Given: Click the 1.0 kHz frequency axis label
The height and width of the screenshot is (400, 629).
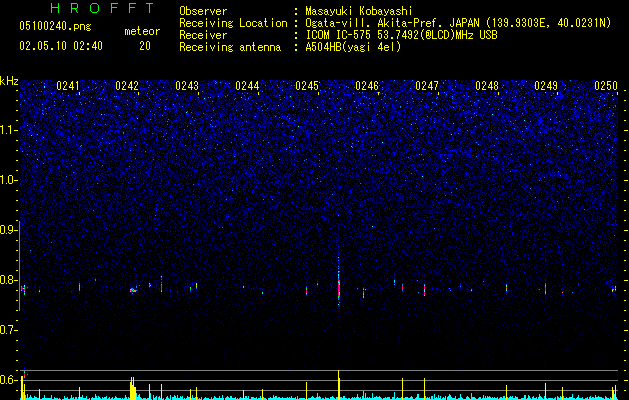Looking at the screenshot, I should click(x=8, y=180).
